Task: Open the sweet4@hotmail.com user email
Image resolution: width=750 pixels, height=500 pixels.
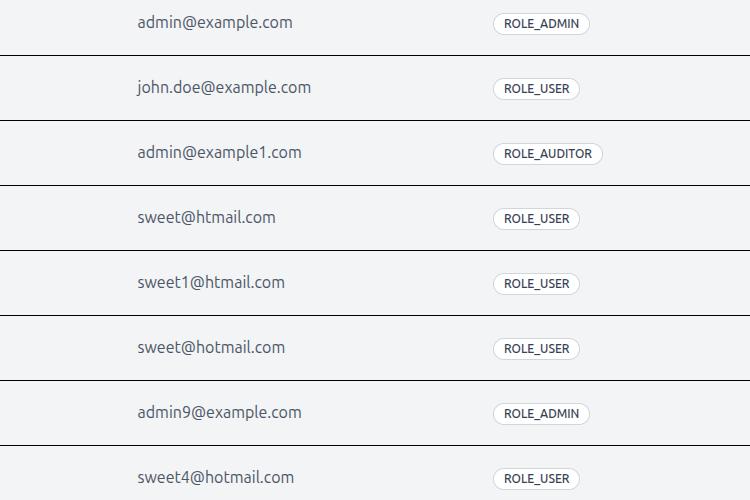Action: click(216, 478)
